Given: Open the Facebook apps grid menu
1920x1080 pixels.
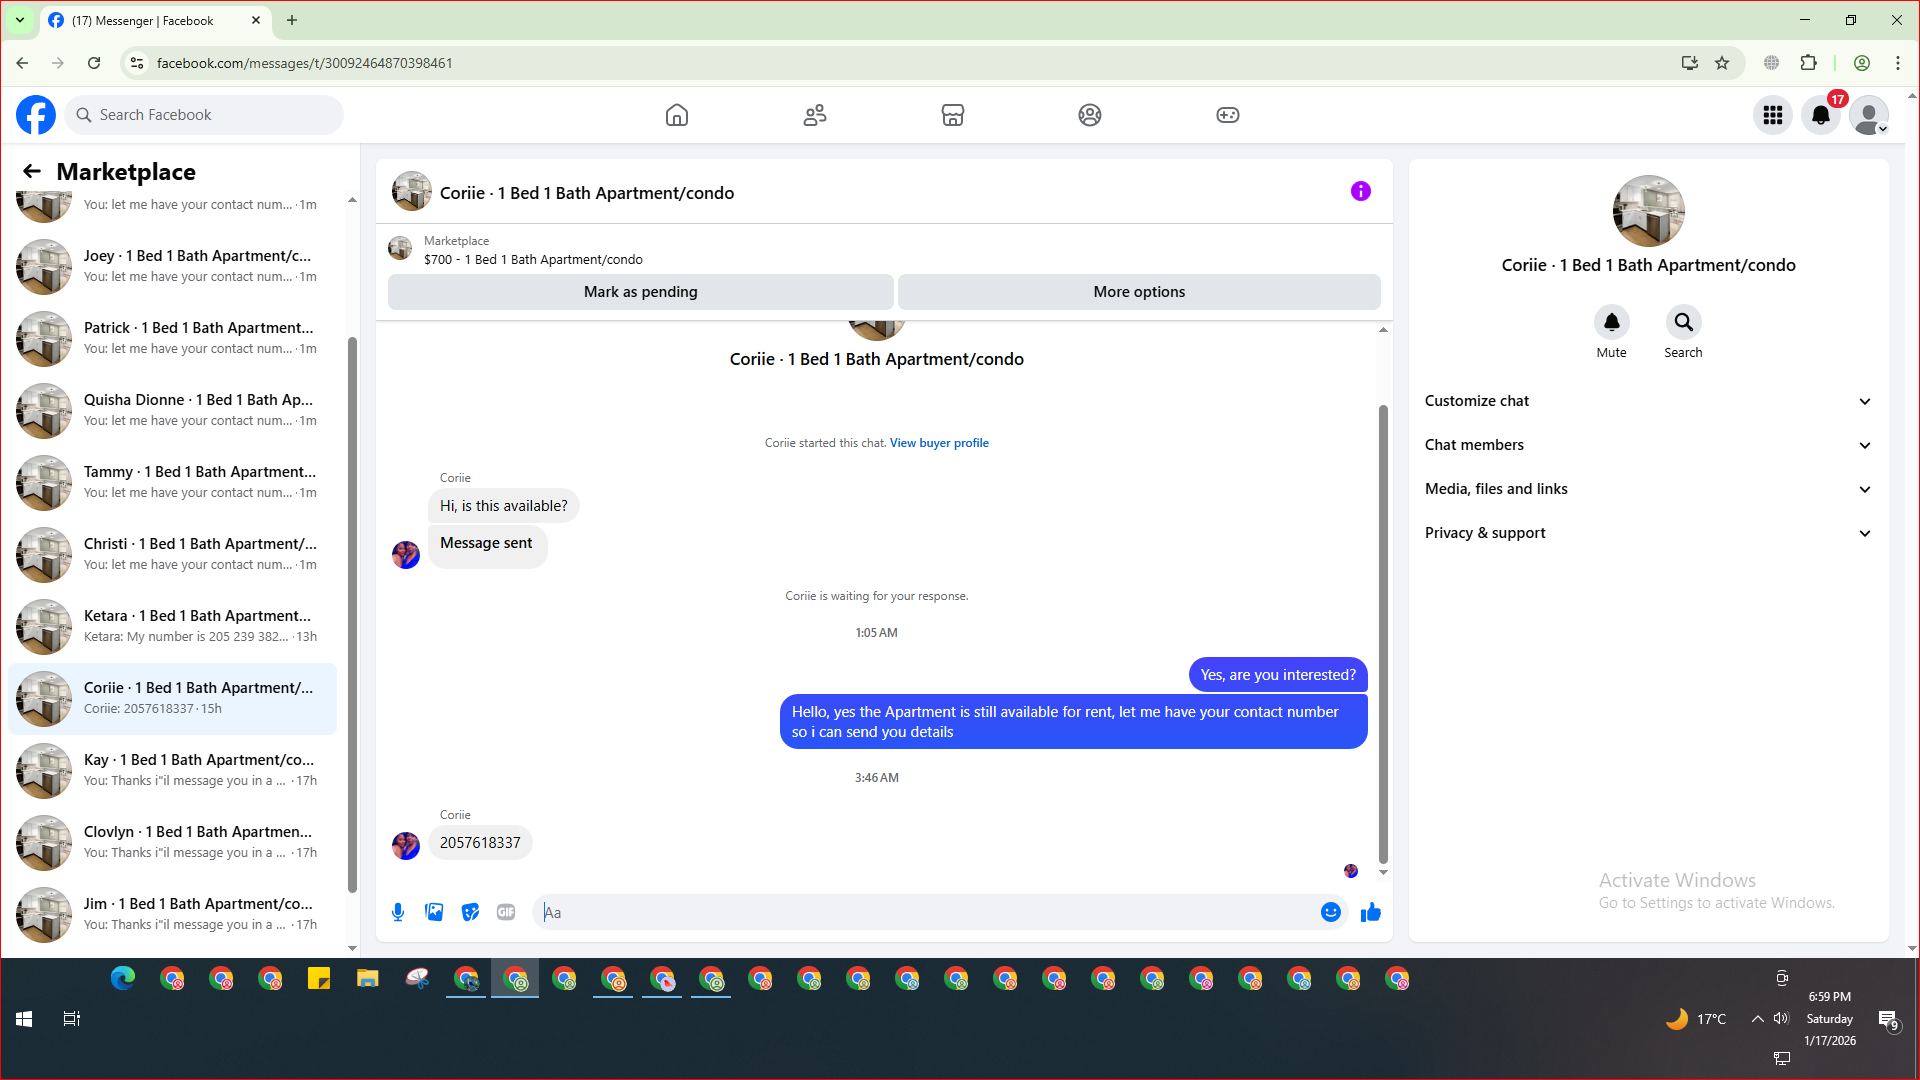Looking at the screenshot, I should pyautogui.click(x=1773, y=115).
